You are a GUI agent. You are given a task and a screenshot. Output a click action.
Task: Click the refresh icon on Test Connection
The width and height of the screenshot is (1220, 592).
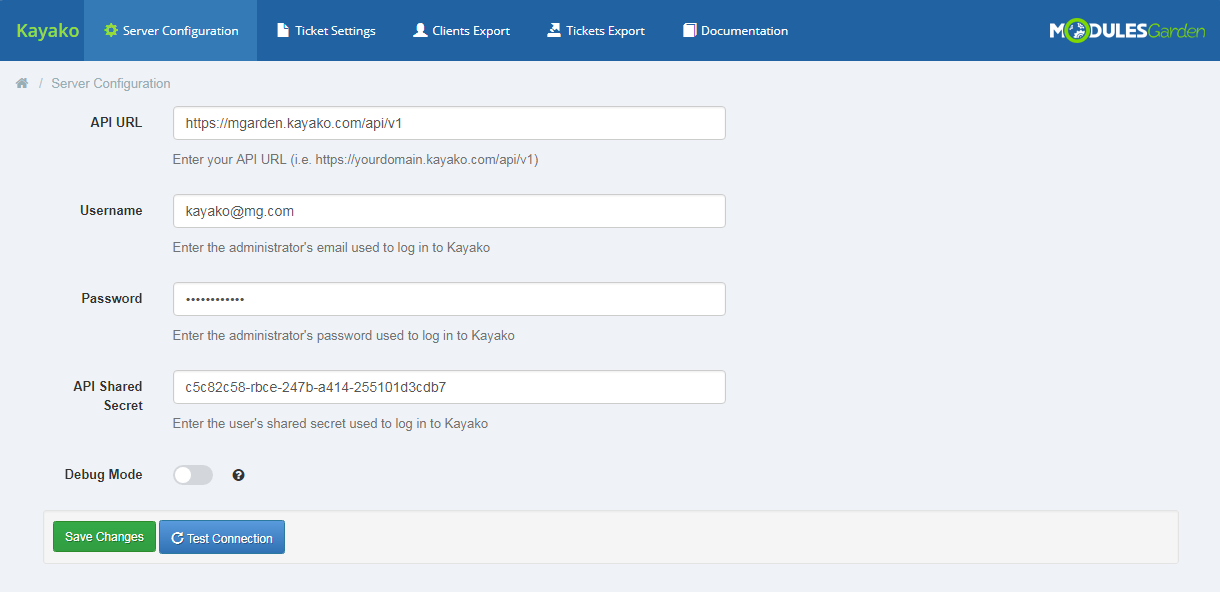tap(177, 538)
